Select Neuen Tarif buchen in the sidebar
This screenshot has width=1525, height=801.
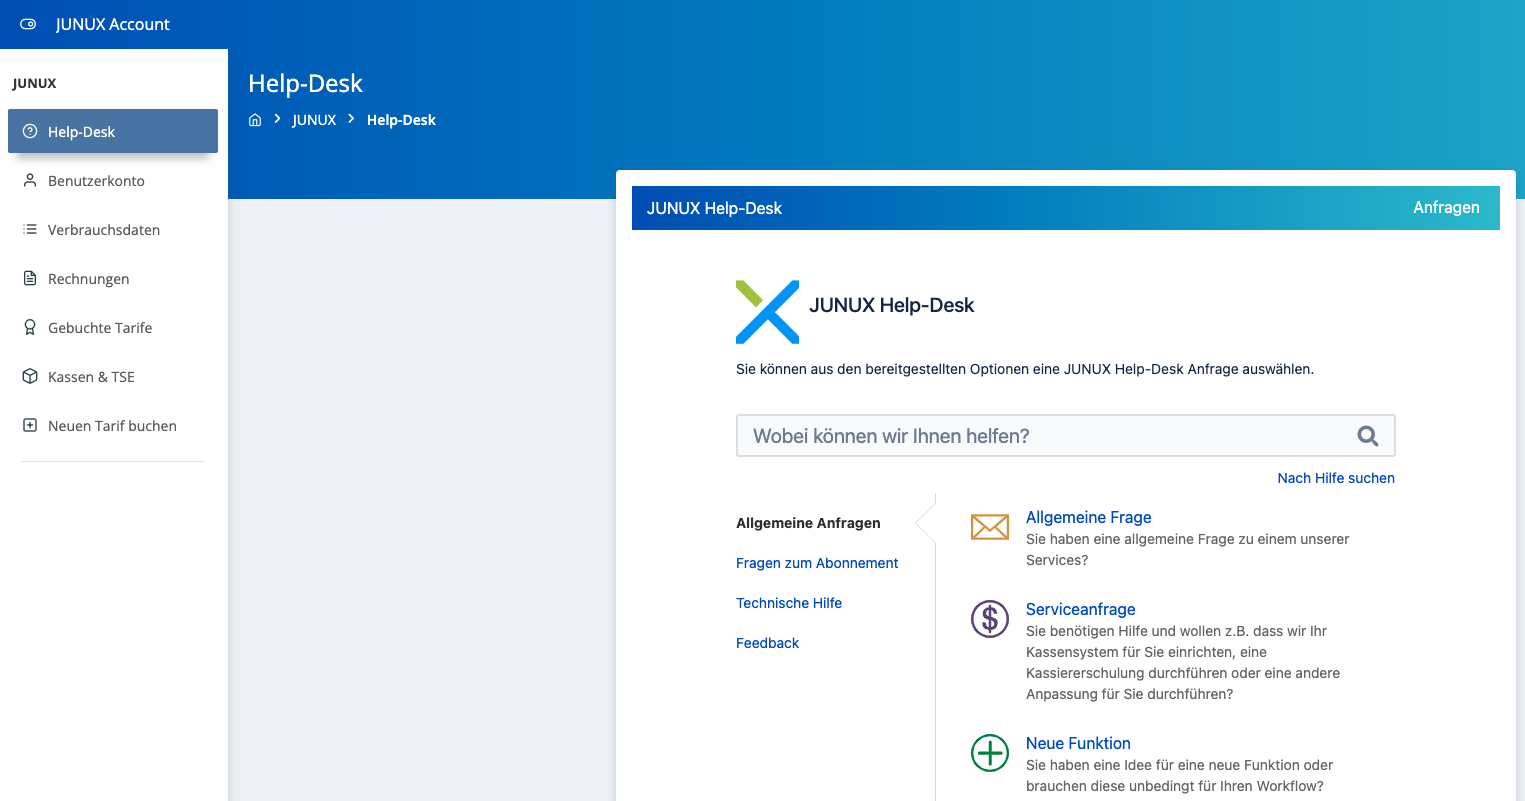tap(113, 425)
